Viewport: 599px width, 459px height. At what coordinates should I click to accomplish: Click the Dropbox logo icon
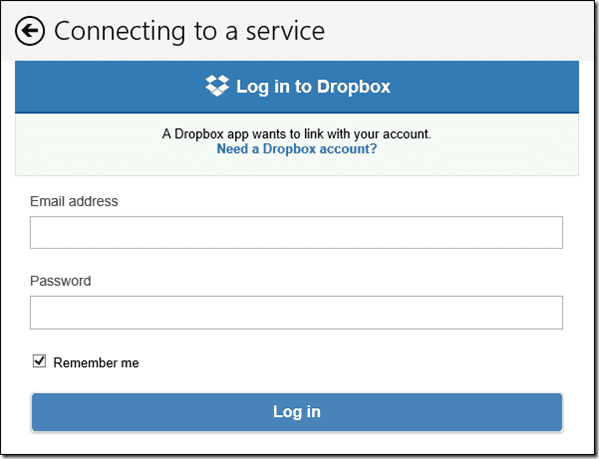(x=217, y=86)
